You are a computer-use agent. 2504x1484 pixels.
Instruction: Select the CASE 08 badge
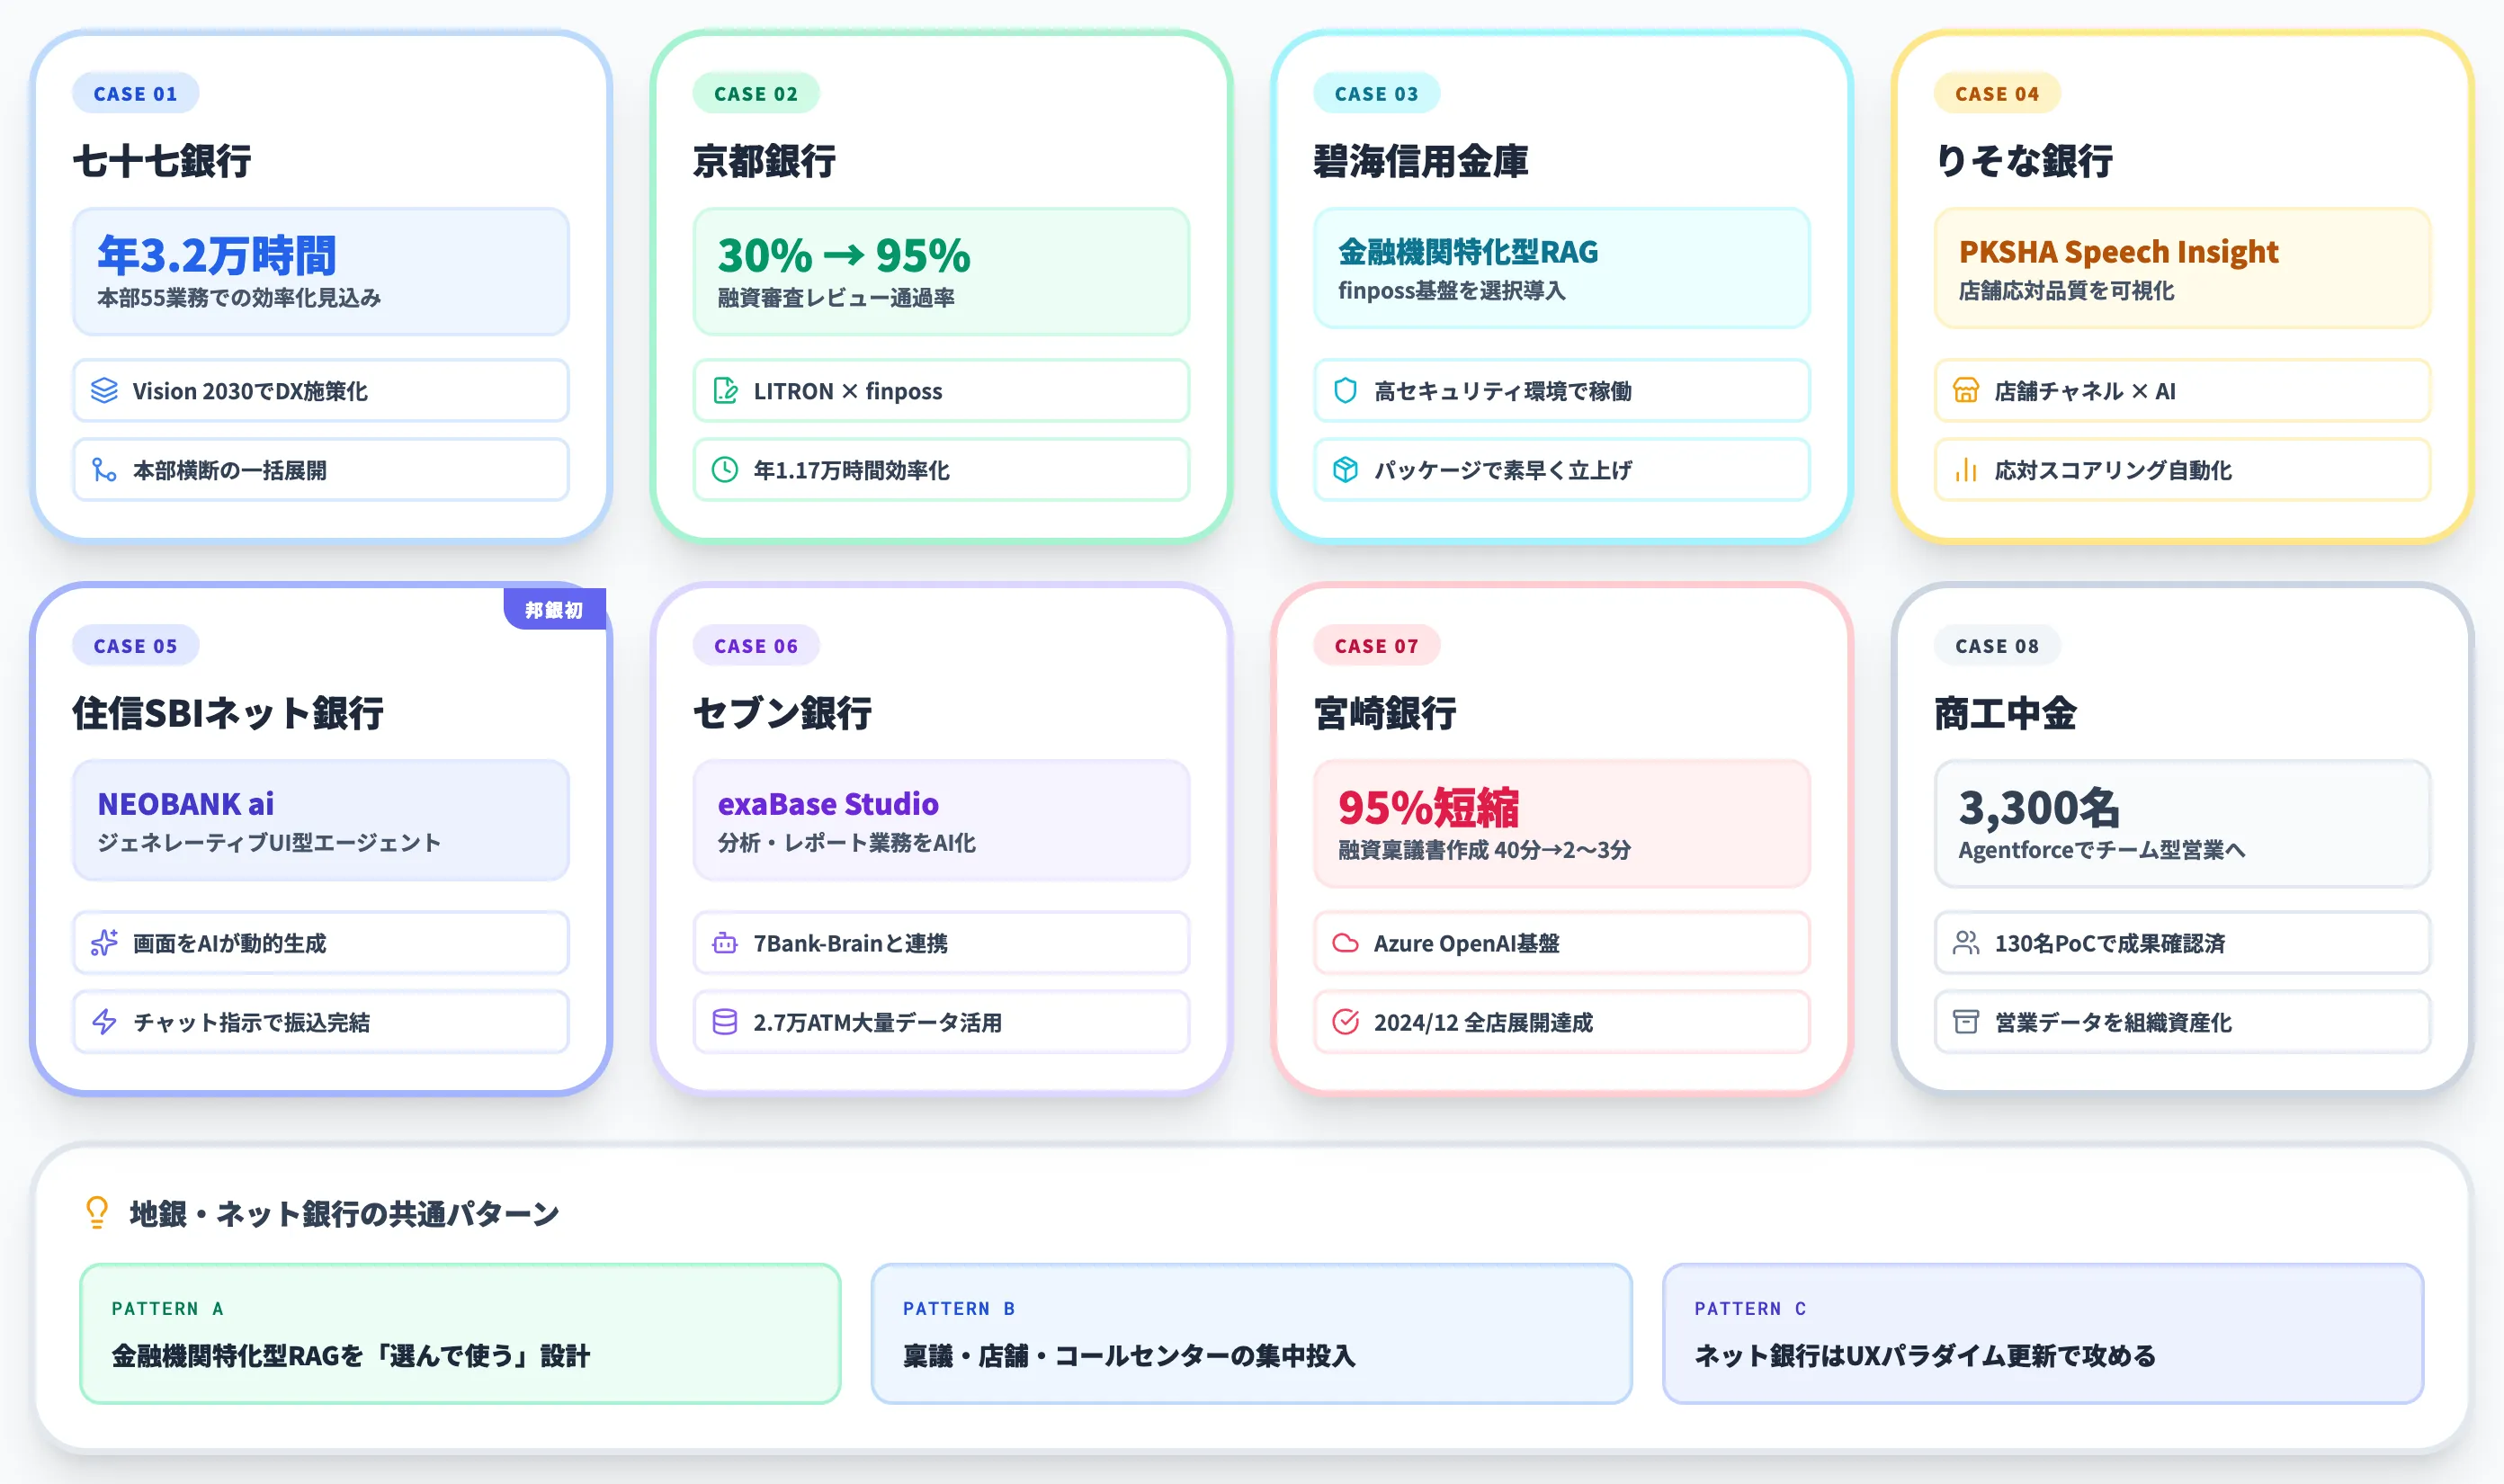1997,646
